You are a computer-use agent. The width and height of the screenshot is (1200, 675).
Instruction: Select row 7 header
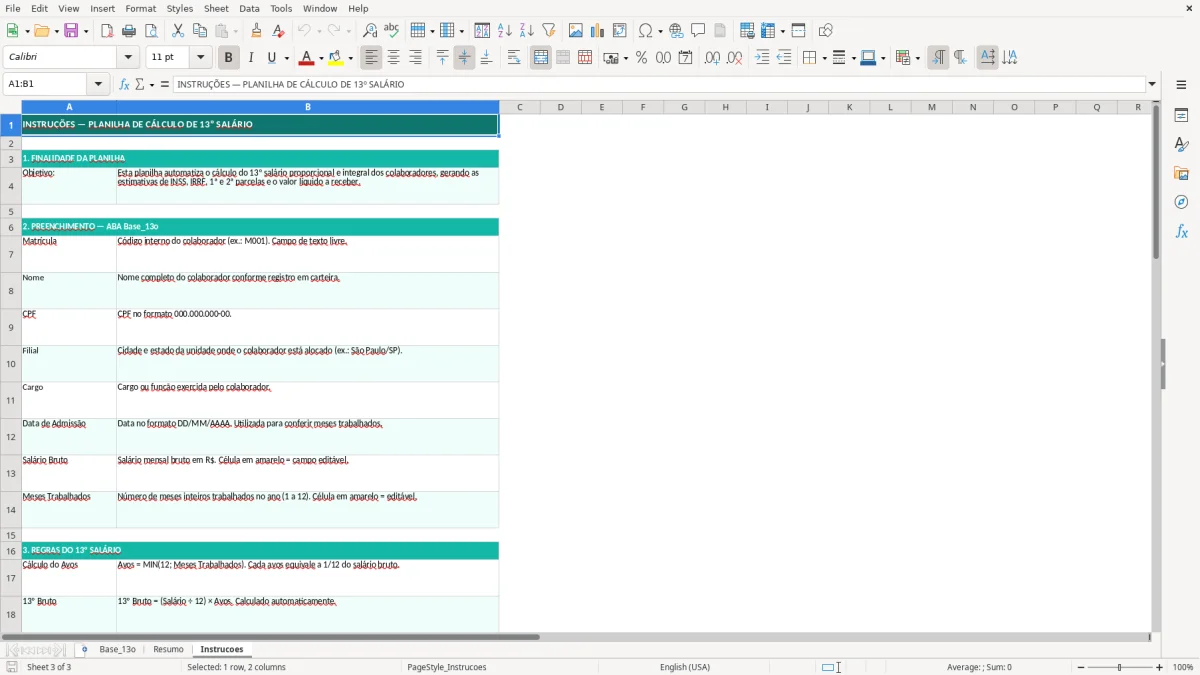click(11, 254)
